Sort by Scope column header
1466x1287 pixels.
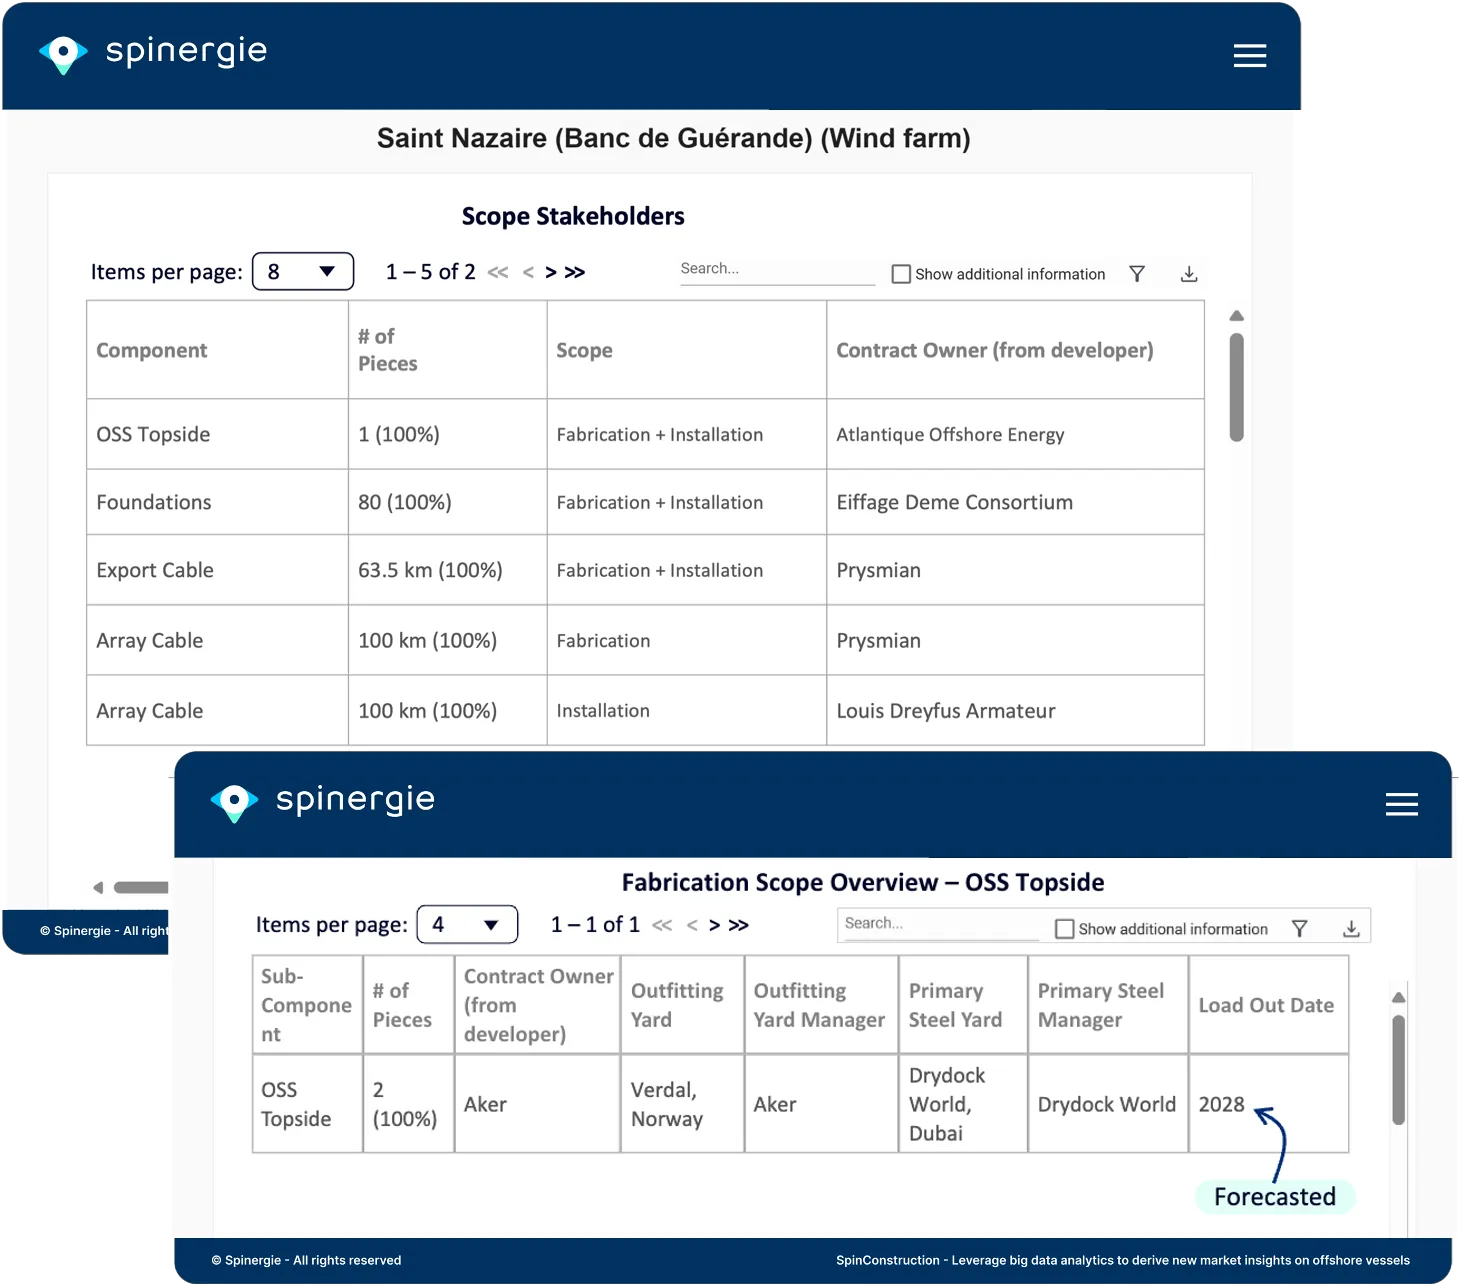(x=687, y=351)
